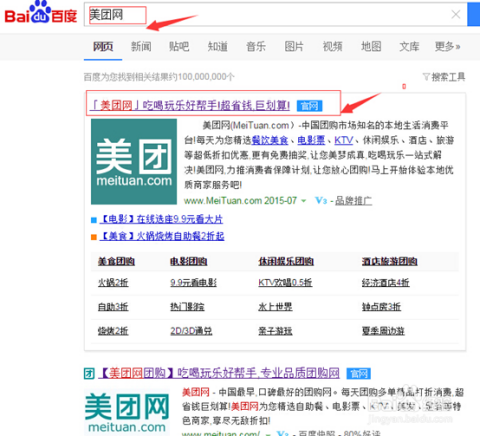The width and height of the screenshot is (480, 436).
Task: Click the Baidu logo
Action: coord(40,13)
